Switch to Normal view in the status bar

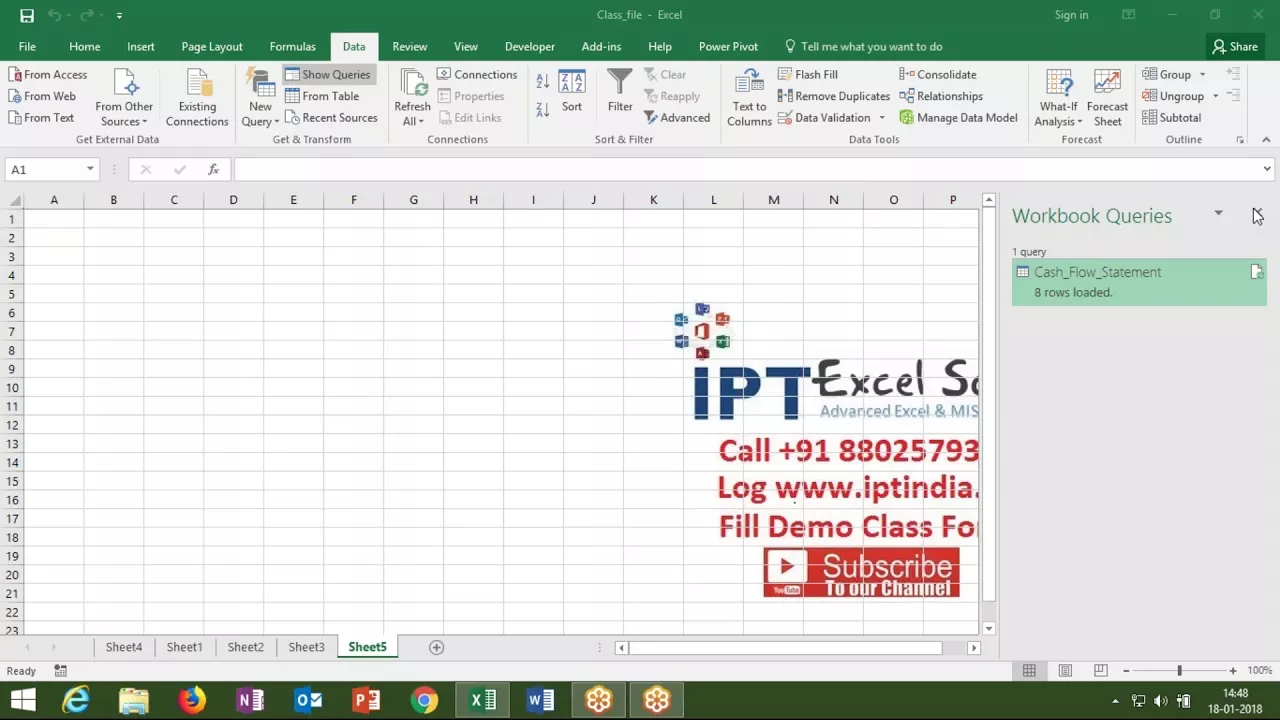coord(1029,670)
